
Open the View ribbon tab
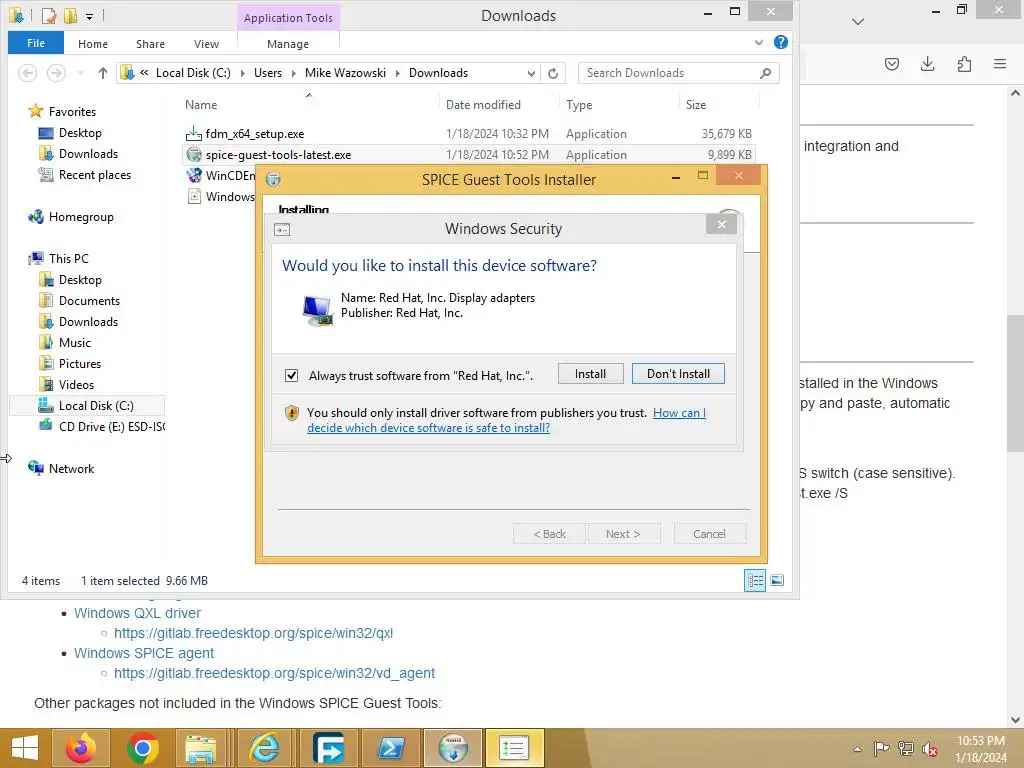(206, 44)
